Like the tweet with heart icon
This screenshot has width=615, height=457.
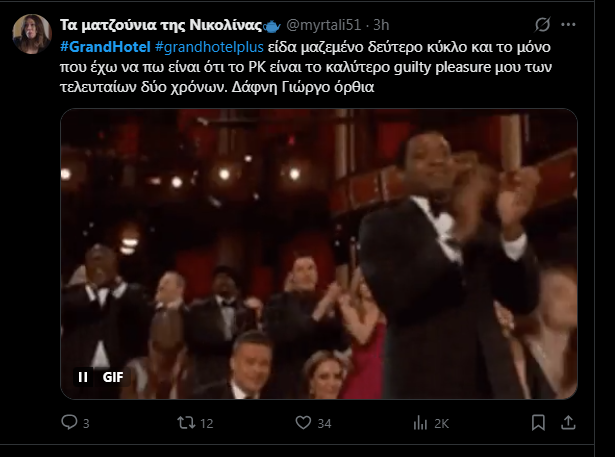click(x=303, y=422)
